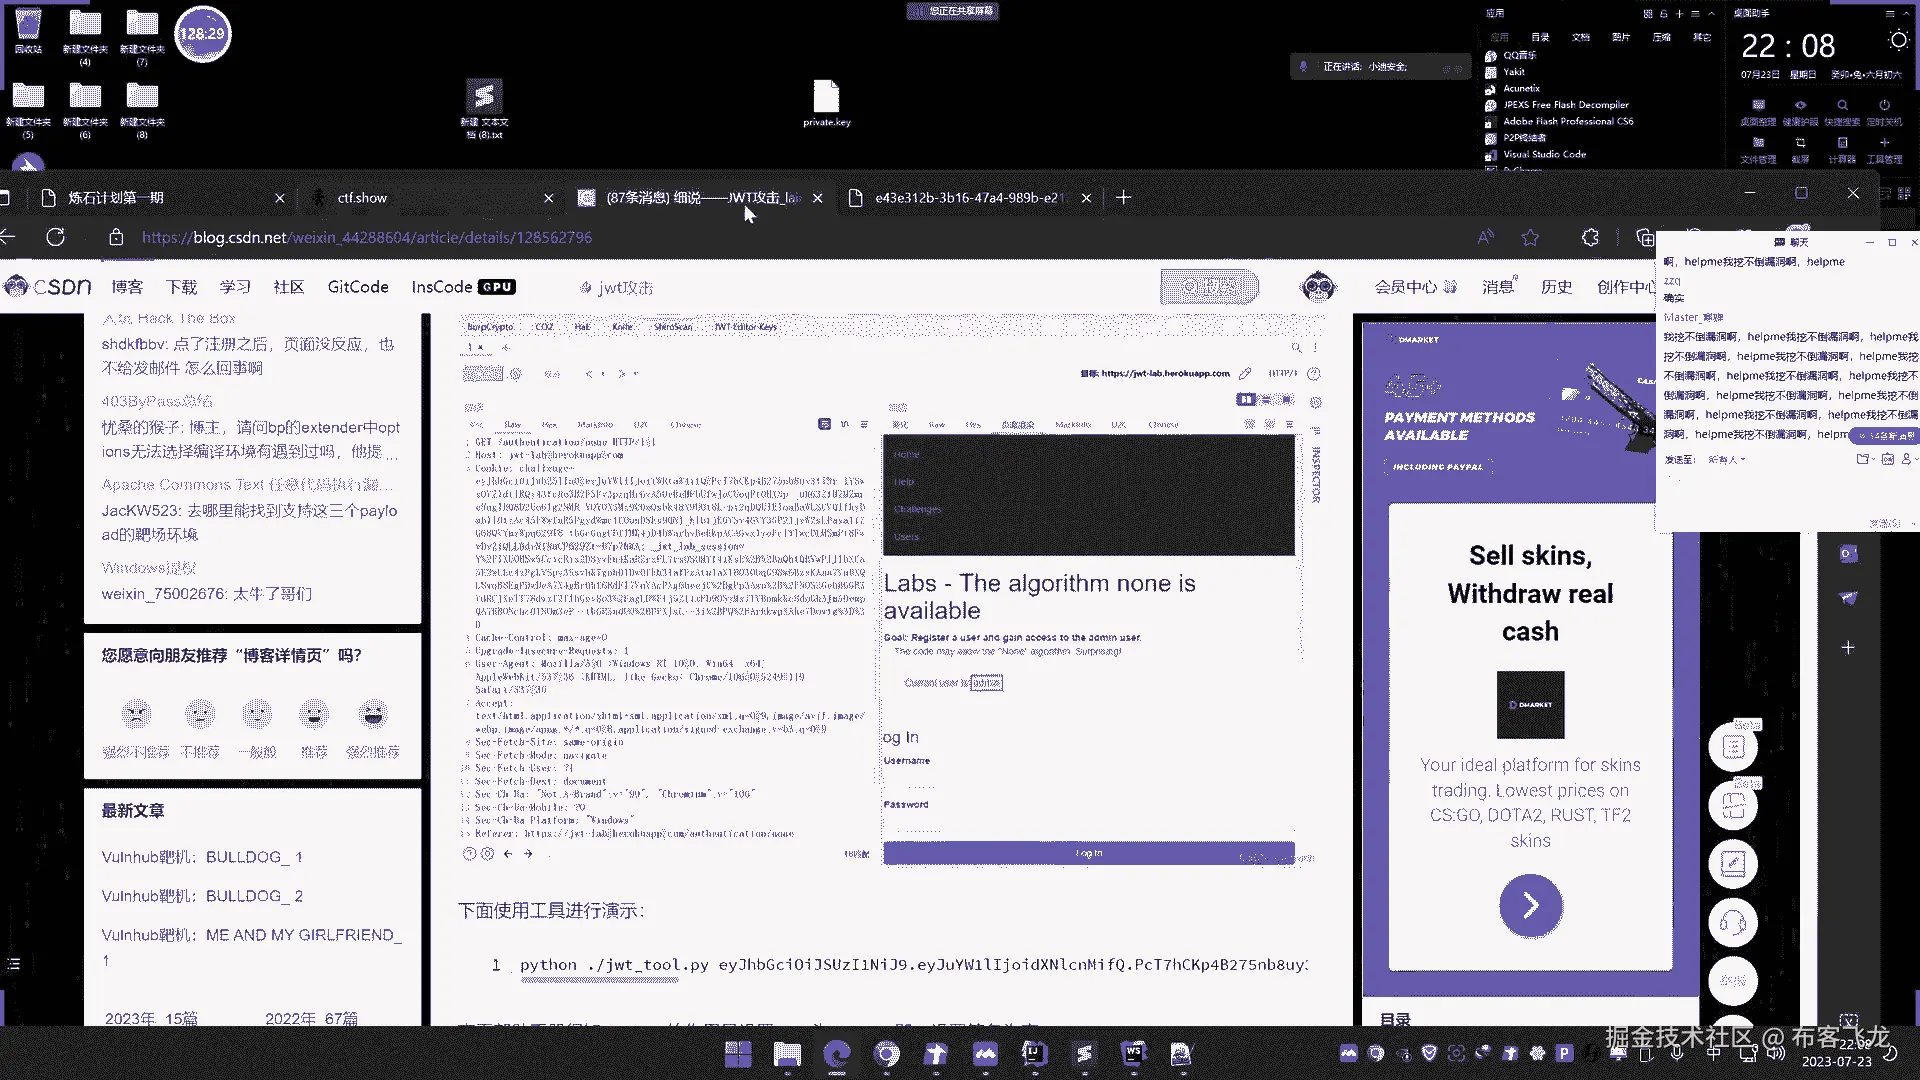This screenshot has width=1920, height=1080.
Task: Click the Windows Start button on taskbar
Action: (738, 1054)
